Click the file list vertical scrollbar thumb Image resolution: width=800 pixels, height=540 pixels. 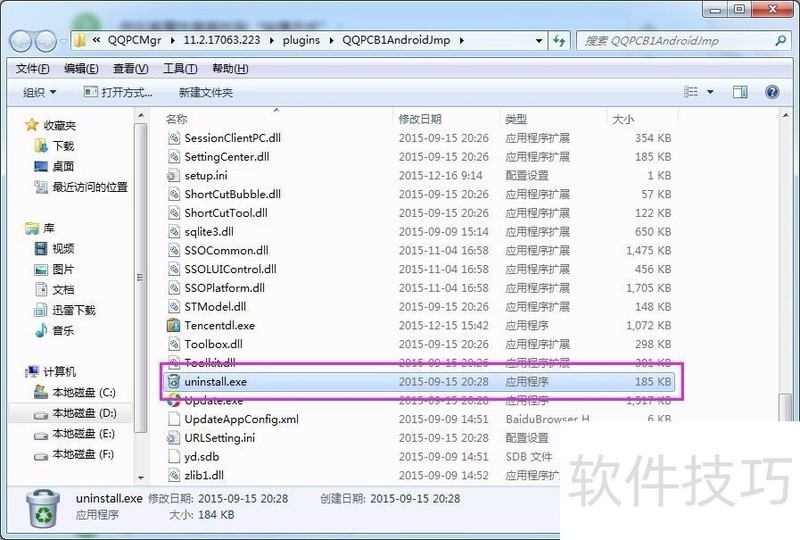(785, 408)
